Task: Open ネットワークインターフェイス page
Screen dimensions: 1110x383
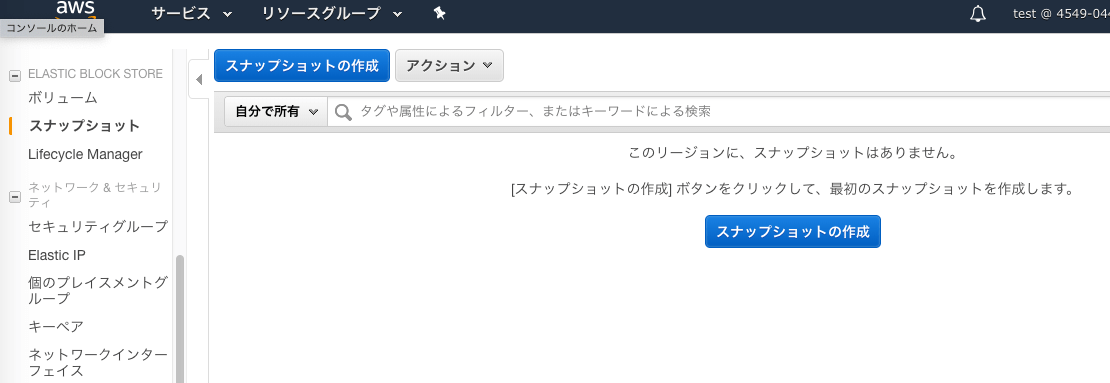Action: point(98,362)
